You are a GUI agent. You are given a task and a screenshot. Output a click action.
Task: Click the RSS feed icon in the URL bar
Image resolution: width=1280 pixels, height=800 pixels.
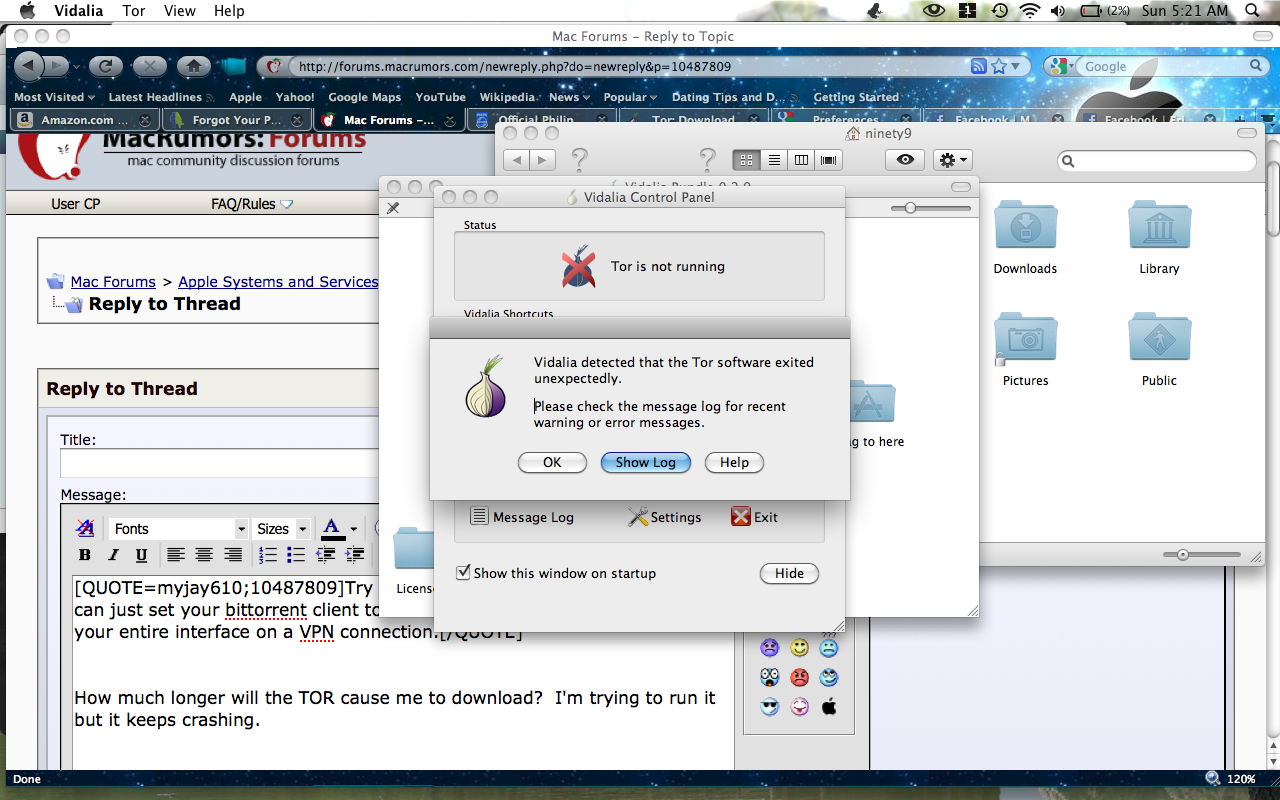pos(979,66)
